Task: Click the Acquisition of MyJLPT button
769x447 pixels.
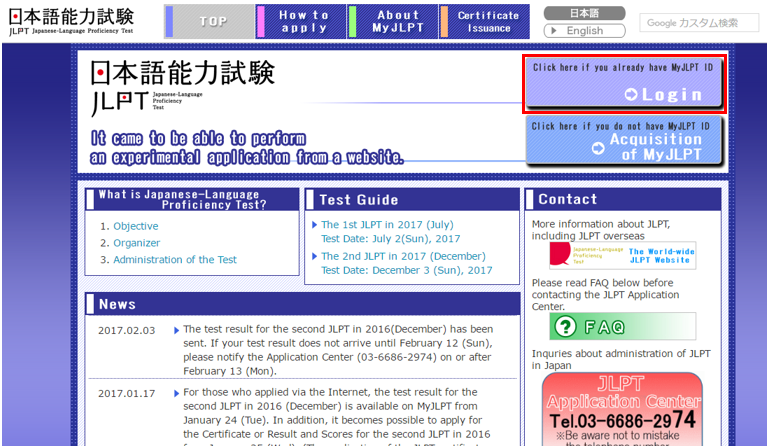Action: click(x=624, y=141)
